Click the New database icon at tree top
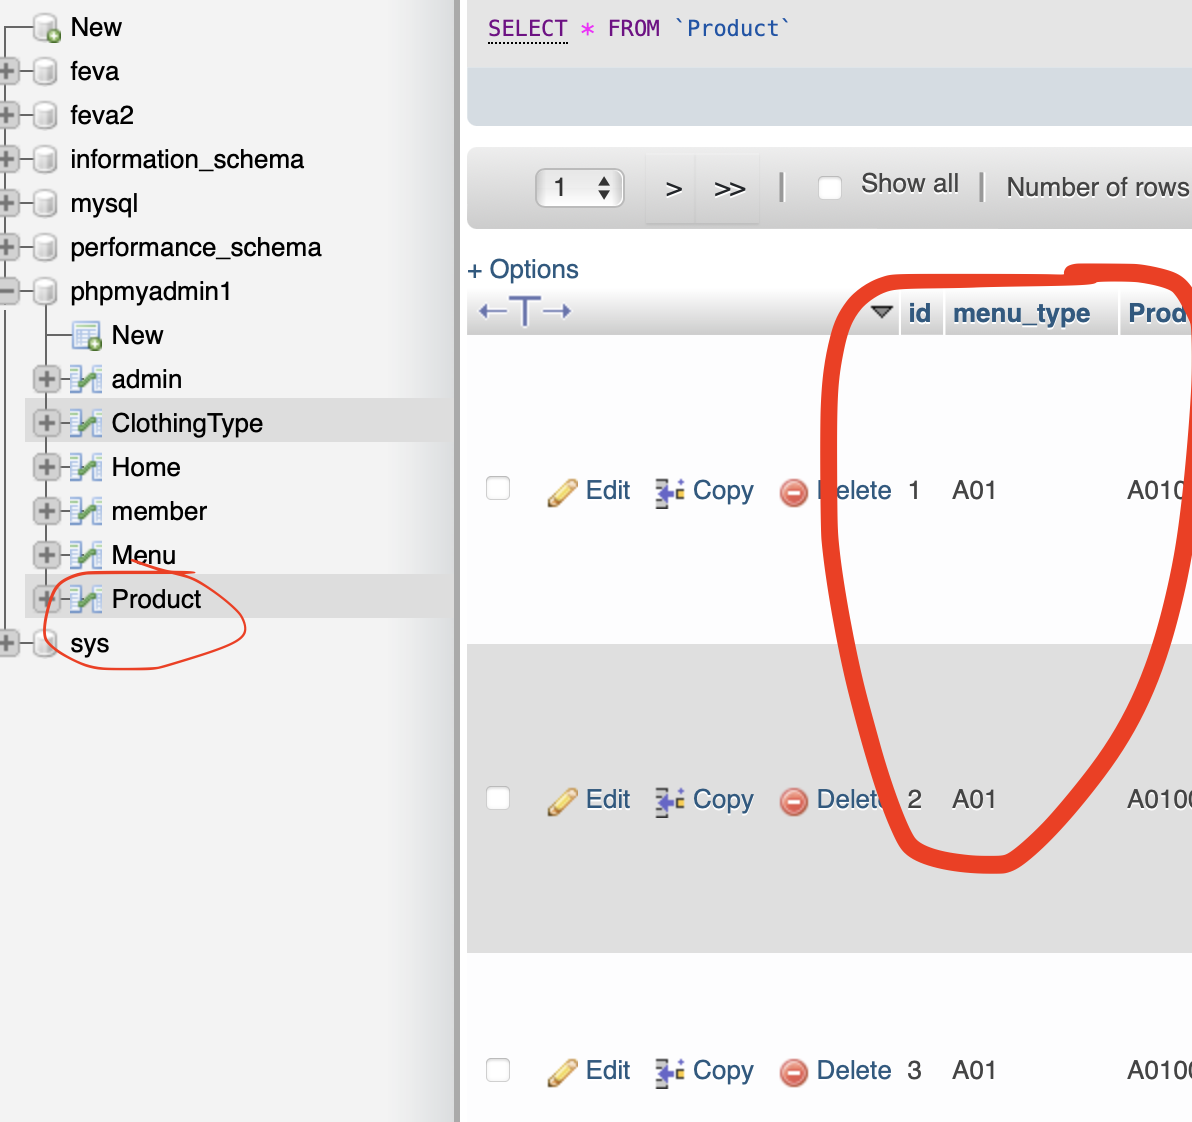Image resolution: width=1192 pixels, height=1122 pixels. [x=45, y=27]
